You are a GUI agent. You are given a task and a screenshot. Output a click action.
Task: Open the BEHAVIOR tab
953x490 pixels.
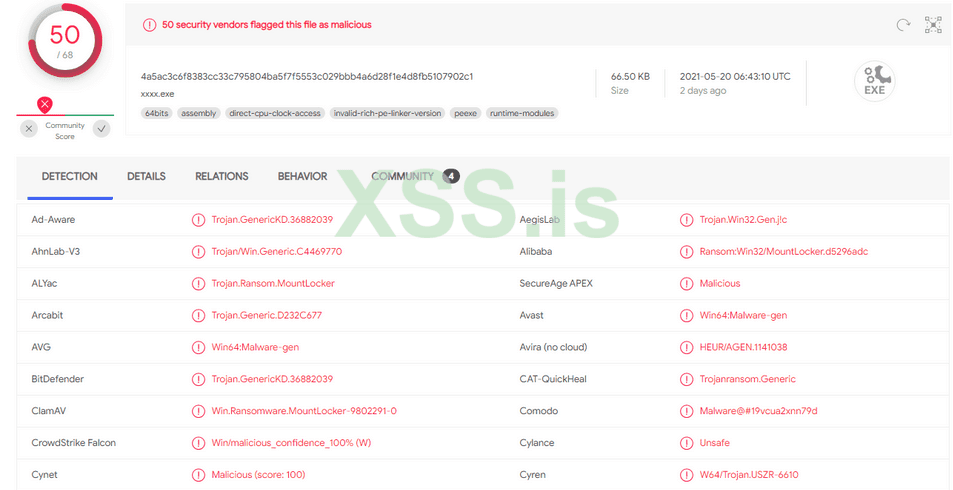[302, 176]
